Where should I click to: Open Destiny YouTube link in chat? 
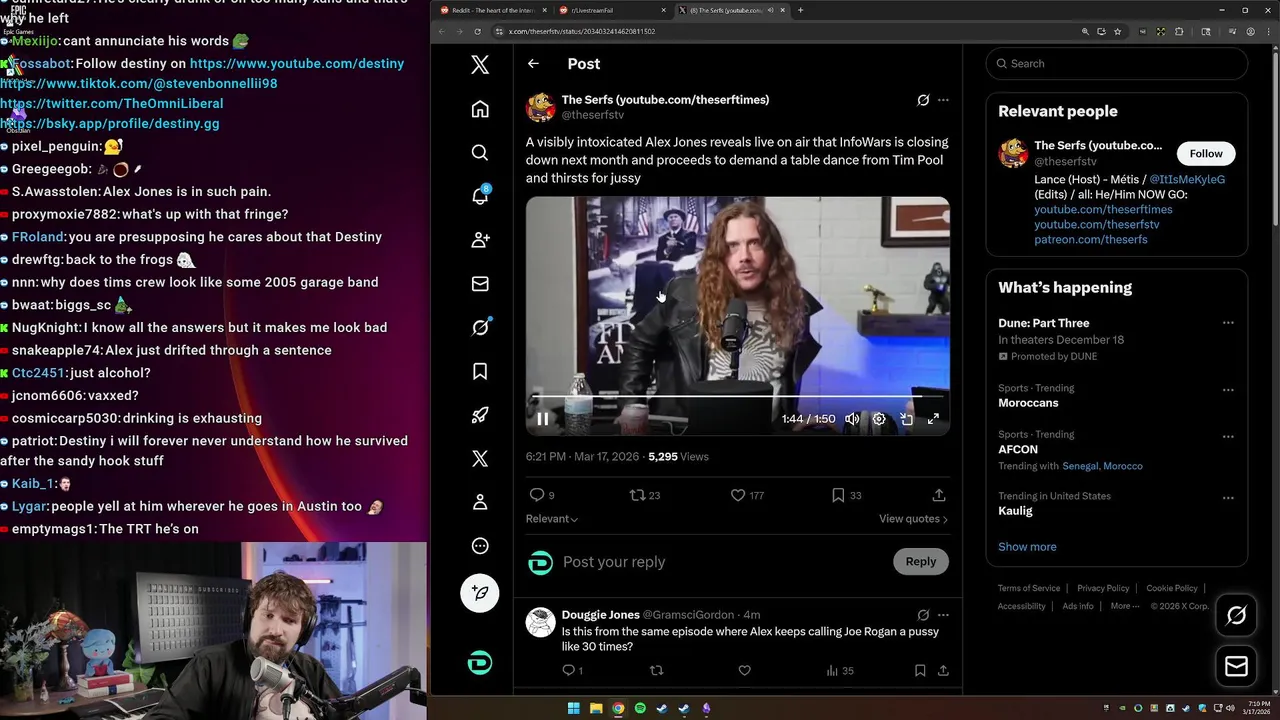(x=297, y=63)
